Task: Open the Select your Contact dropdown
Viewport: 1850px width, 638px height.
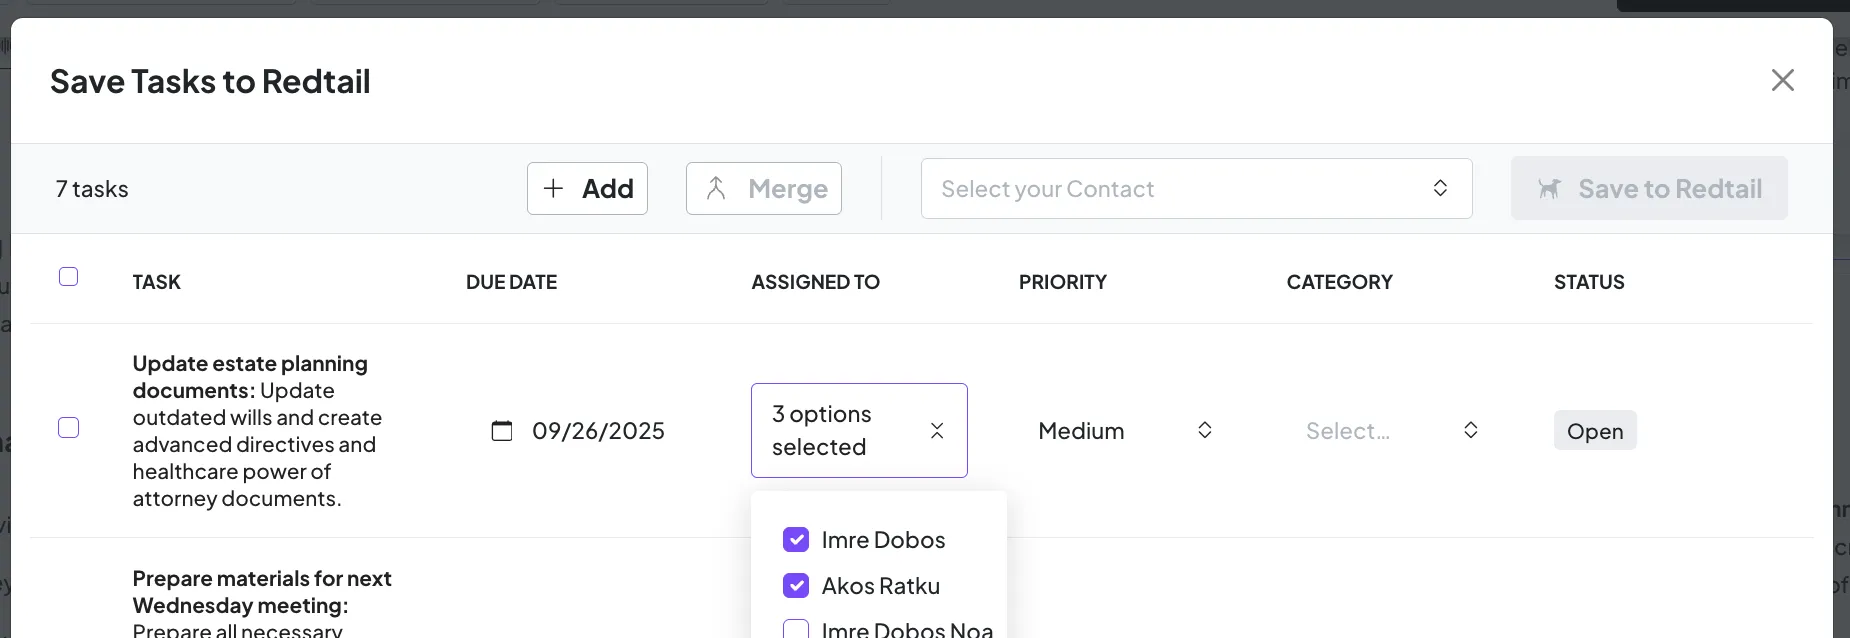Action: (1150, 188)
